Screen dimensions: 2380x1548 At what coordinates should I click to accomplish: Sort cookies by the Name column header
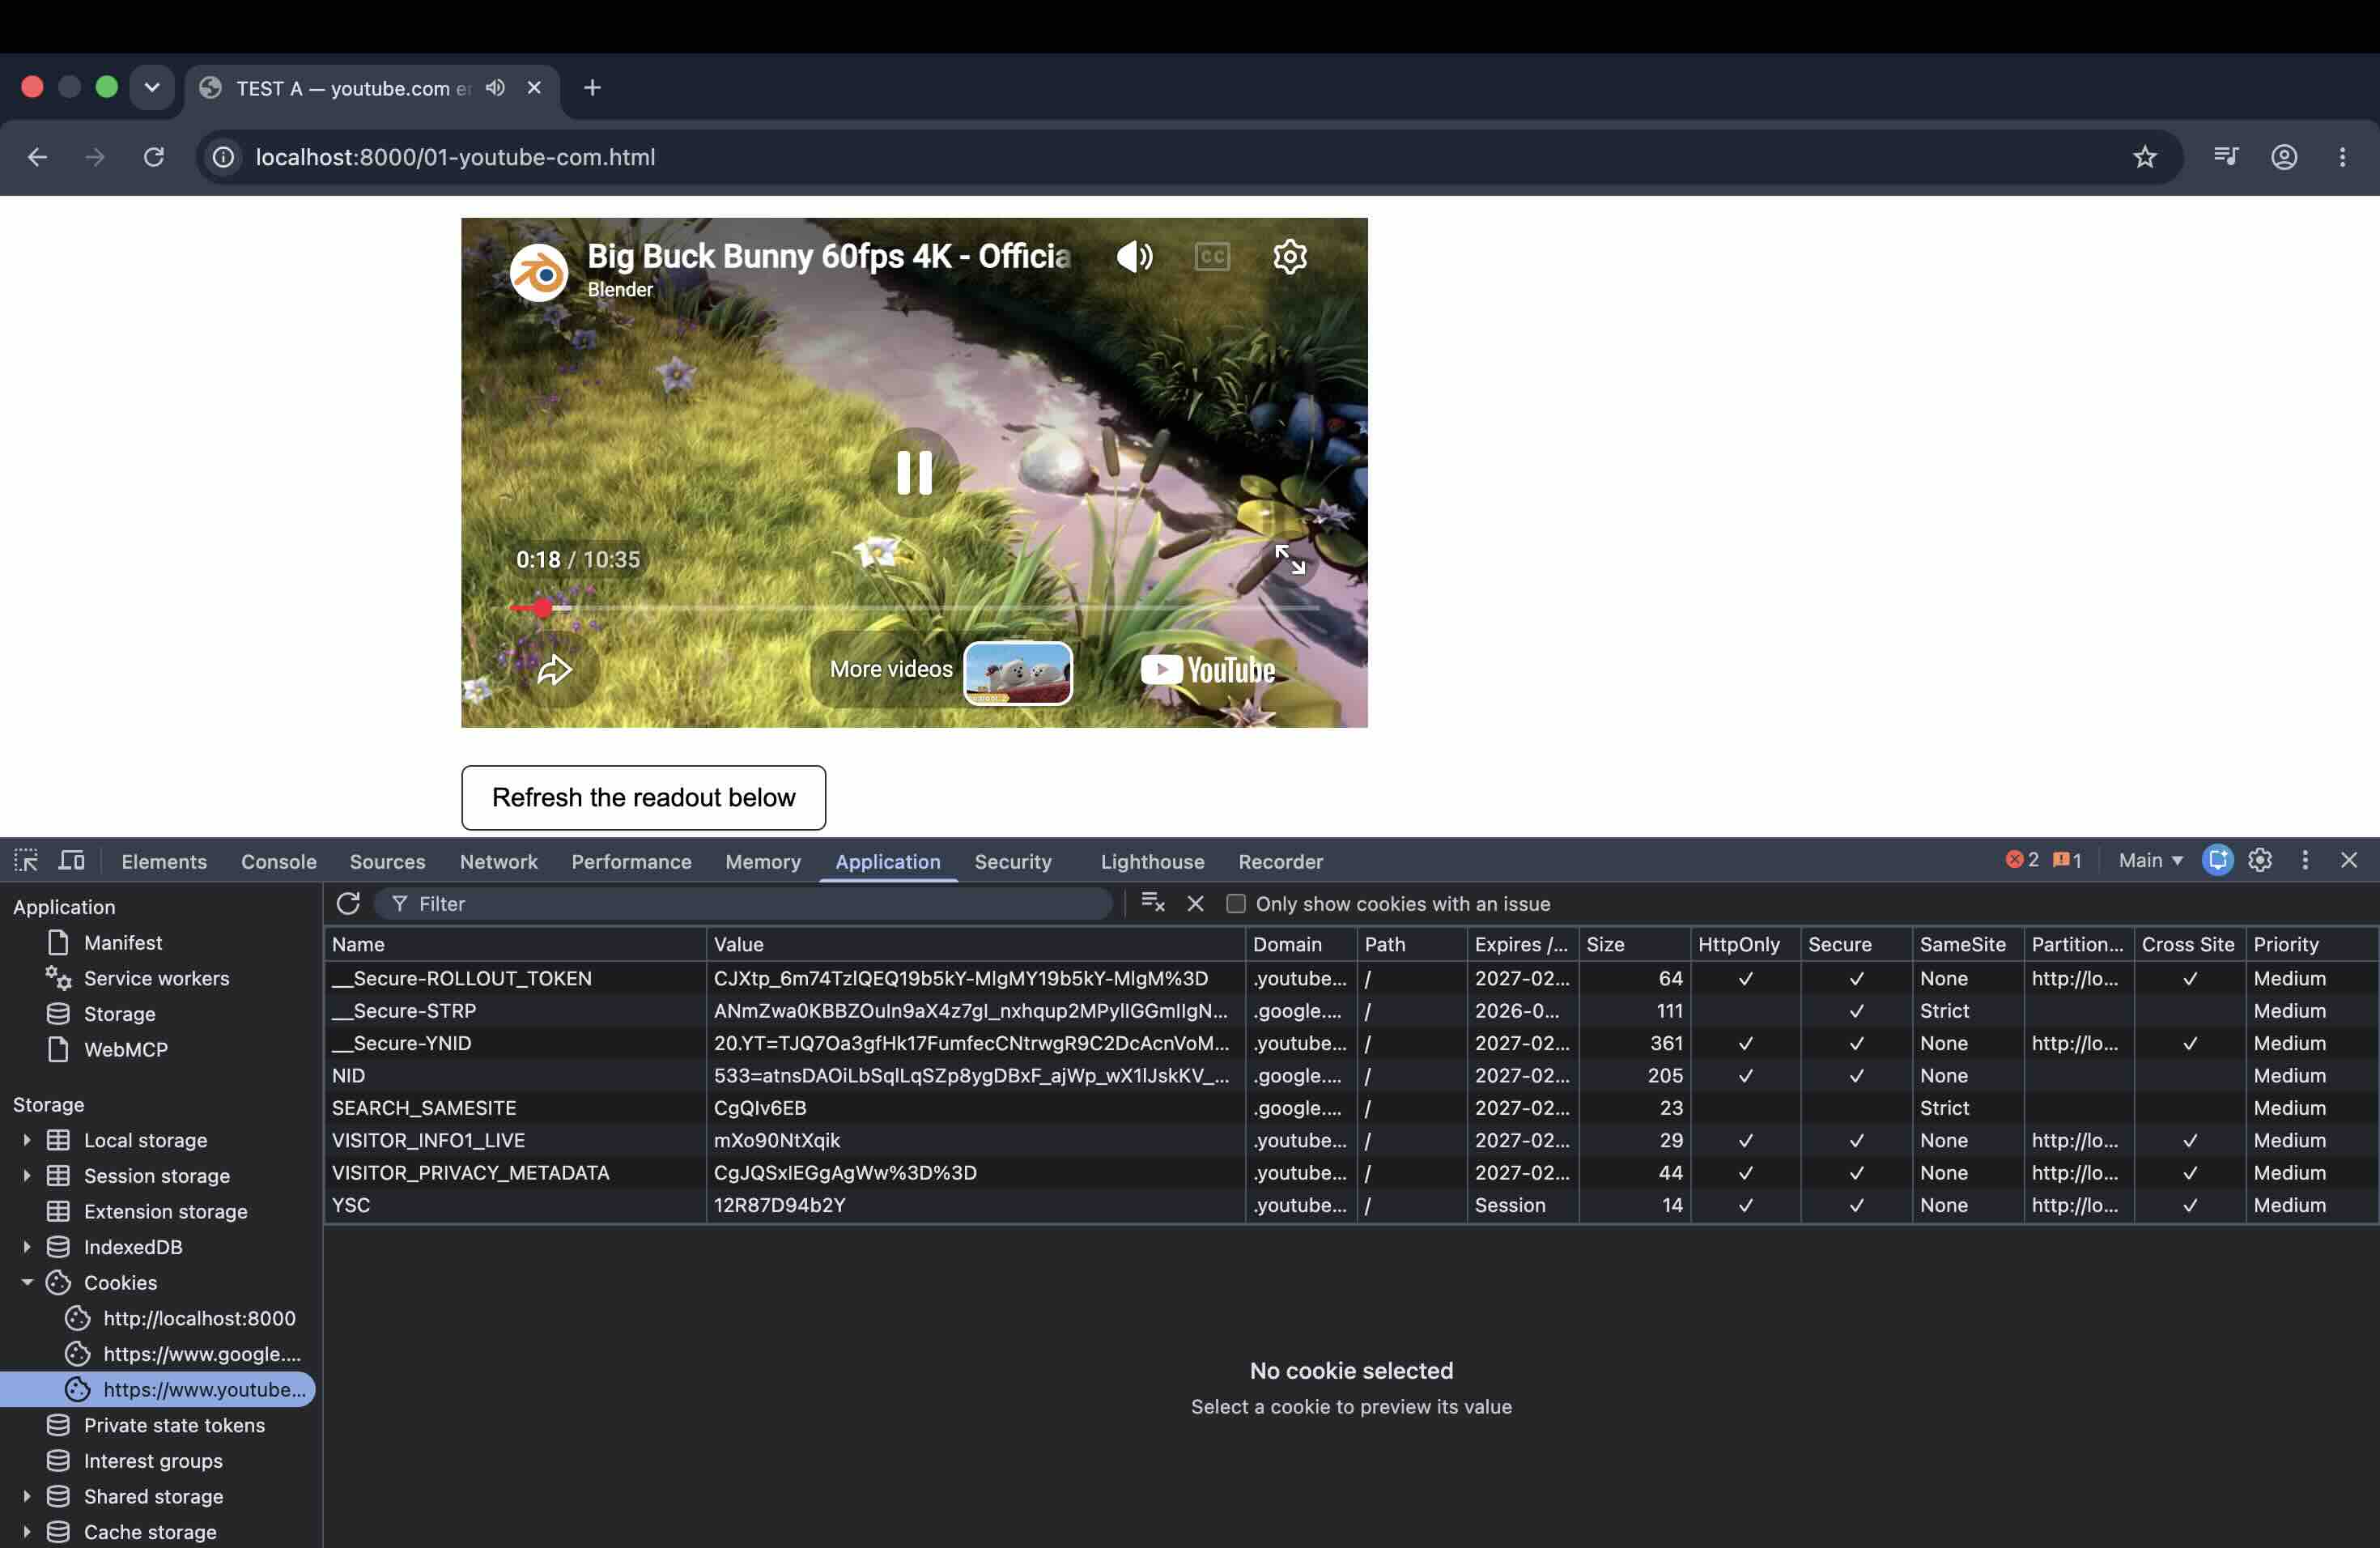click(515, 944)
